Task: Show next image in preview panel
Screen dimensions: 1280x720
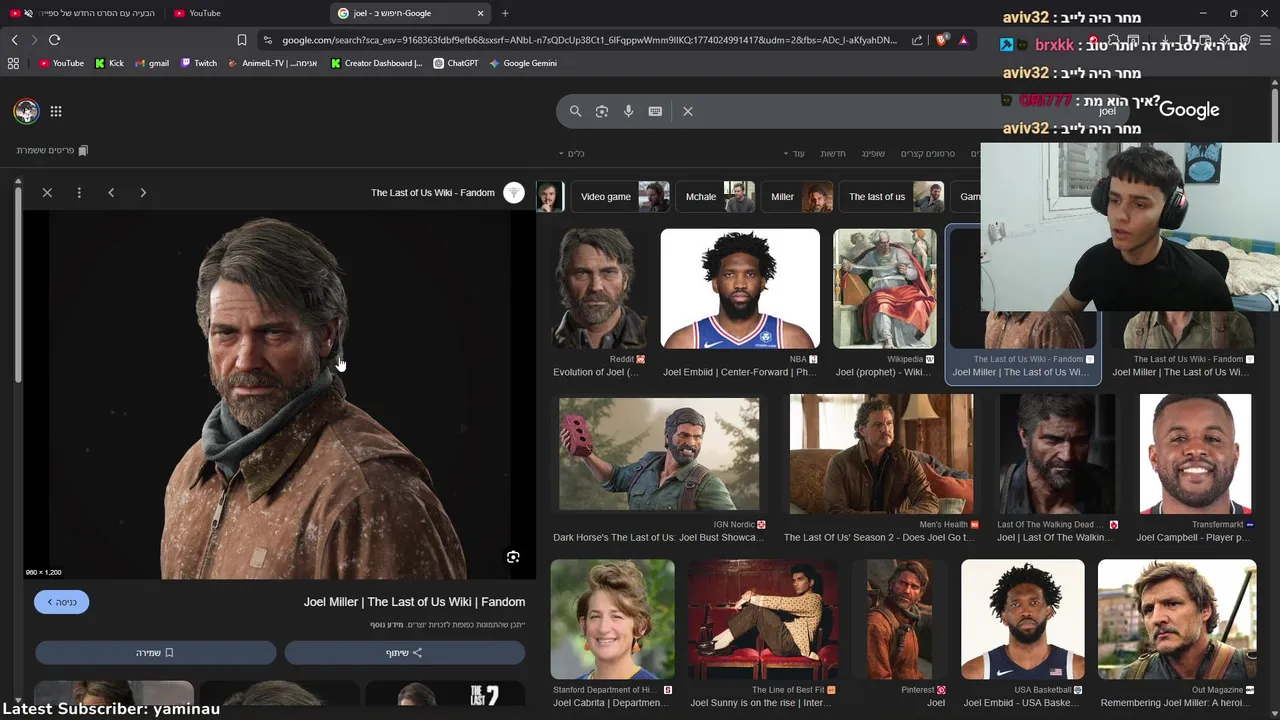Action: [x=143, y=192]
